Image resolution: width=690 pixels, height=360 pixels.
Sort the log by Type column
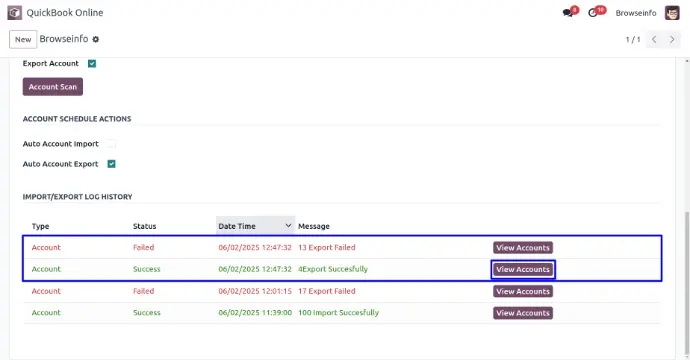pyautogui.click(x=40, y=226)
